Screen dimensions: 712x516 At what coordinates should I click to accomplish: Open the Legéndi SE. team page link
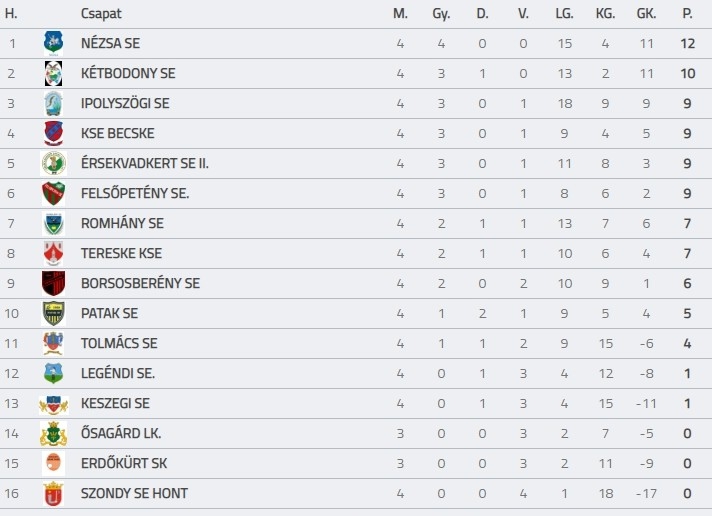(118, 373)
